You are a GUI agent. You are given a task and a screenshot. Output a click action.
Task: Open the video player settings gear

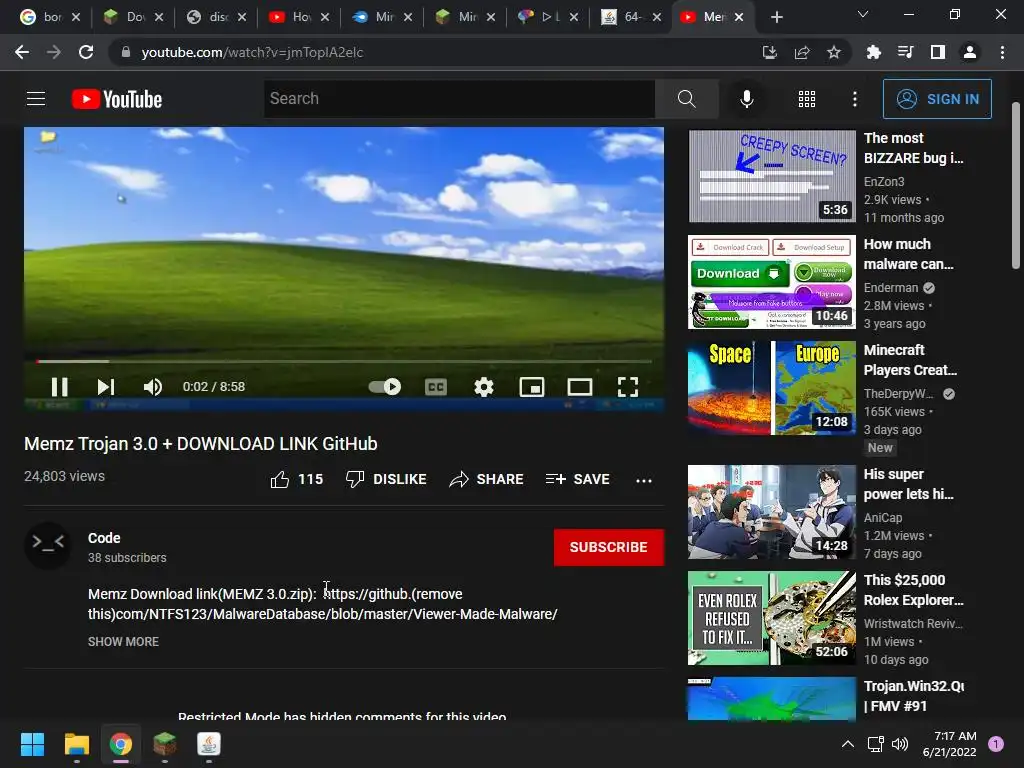coord(484,387)
